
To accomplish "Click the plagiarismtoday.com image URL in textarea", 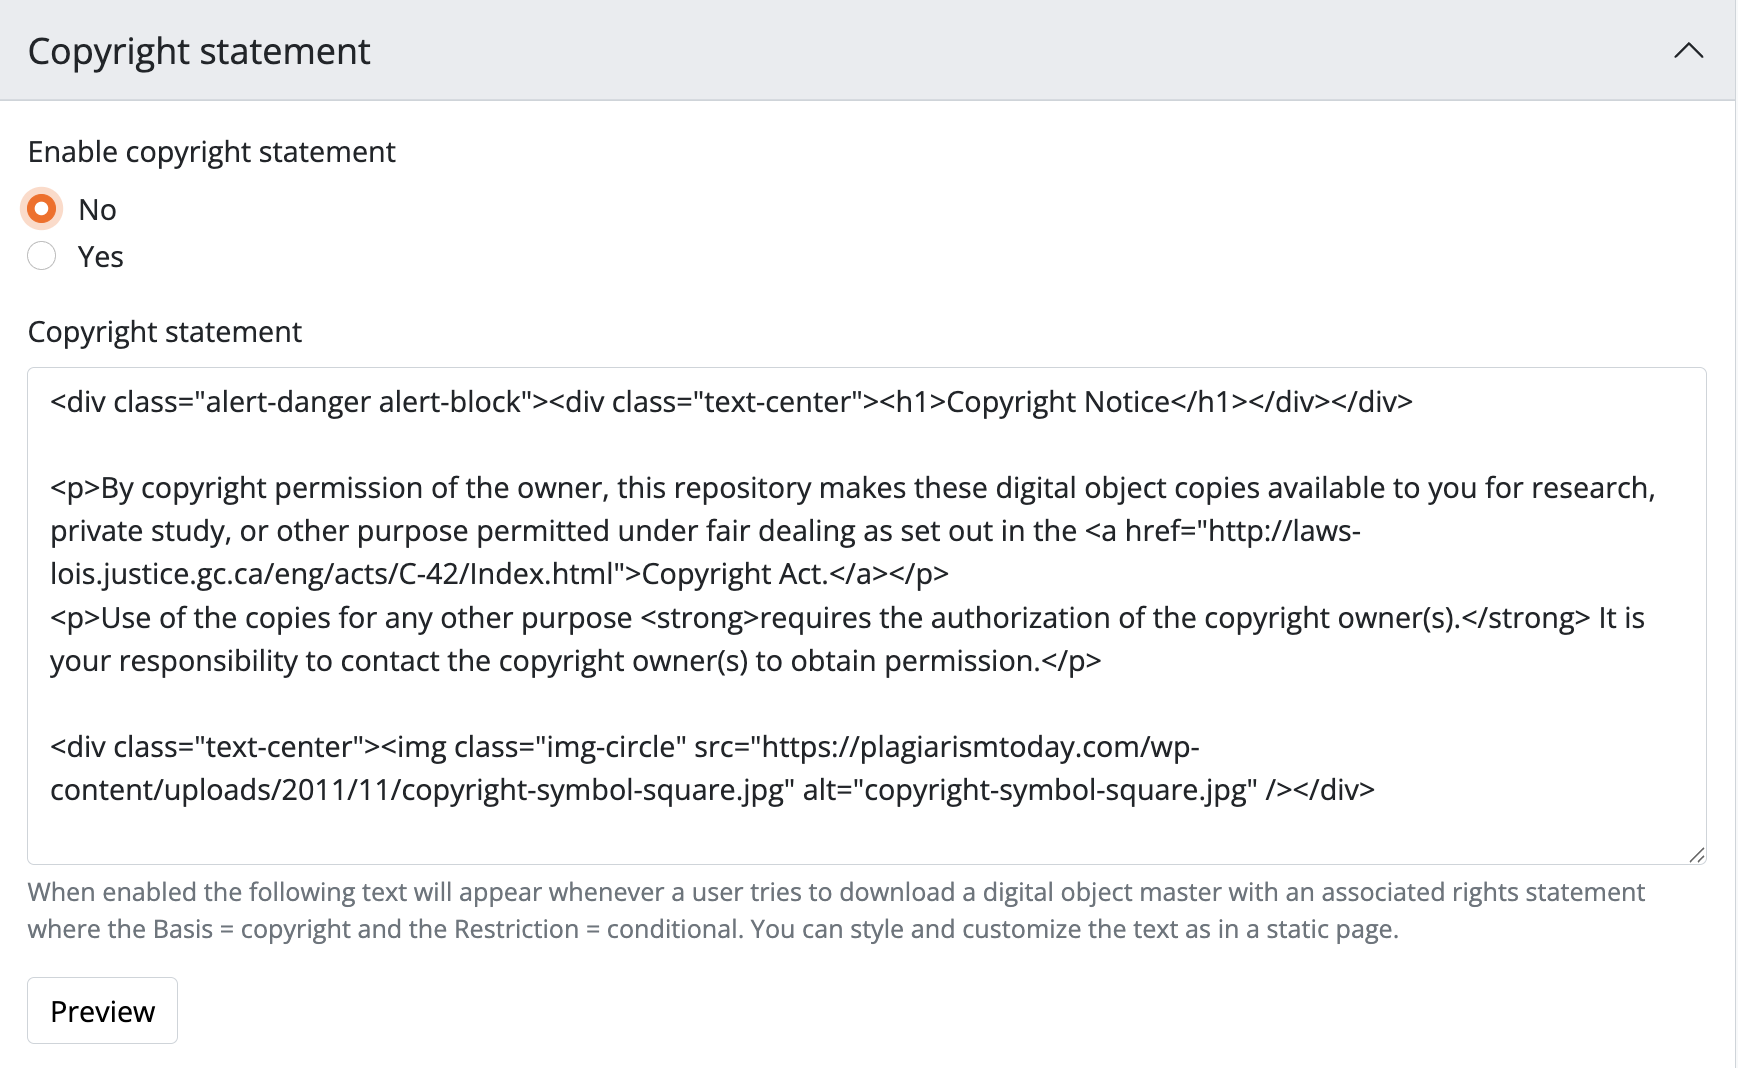I will pyautogui.click(x=980, y=747).
